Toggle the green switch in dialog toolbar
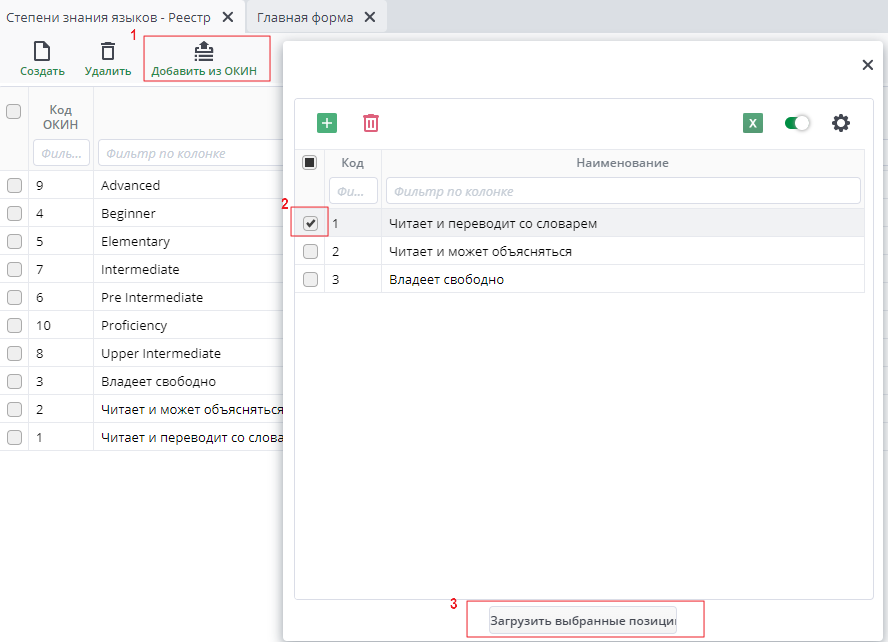The width and height of the screenshot is (888, 642). pyautogui.click(x=797, y=123)
